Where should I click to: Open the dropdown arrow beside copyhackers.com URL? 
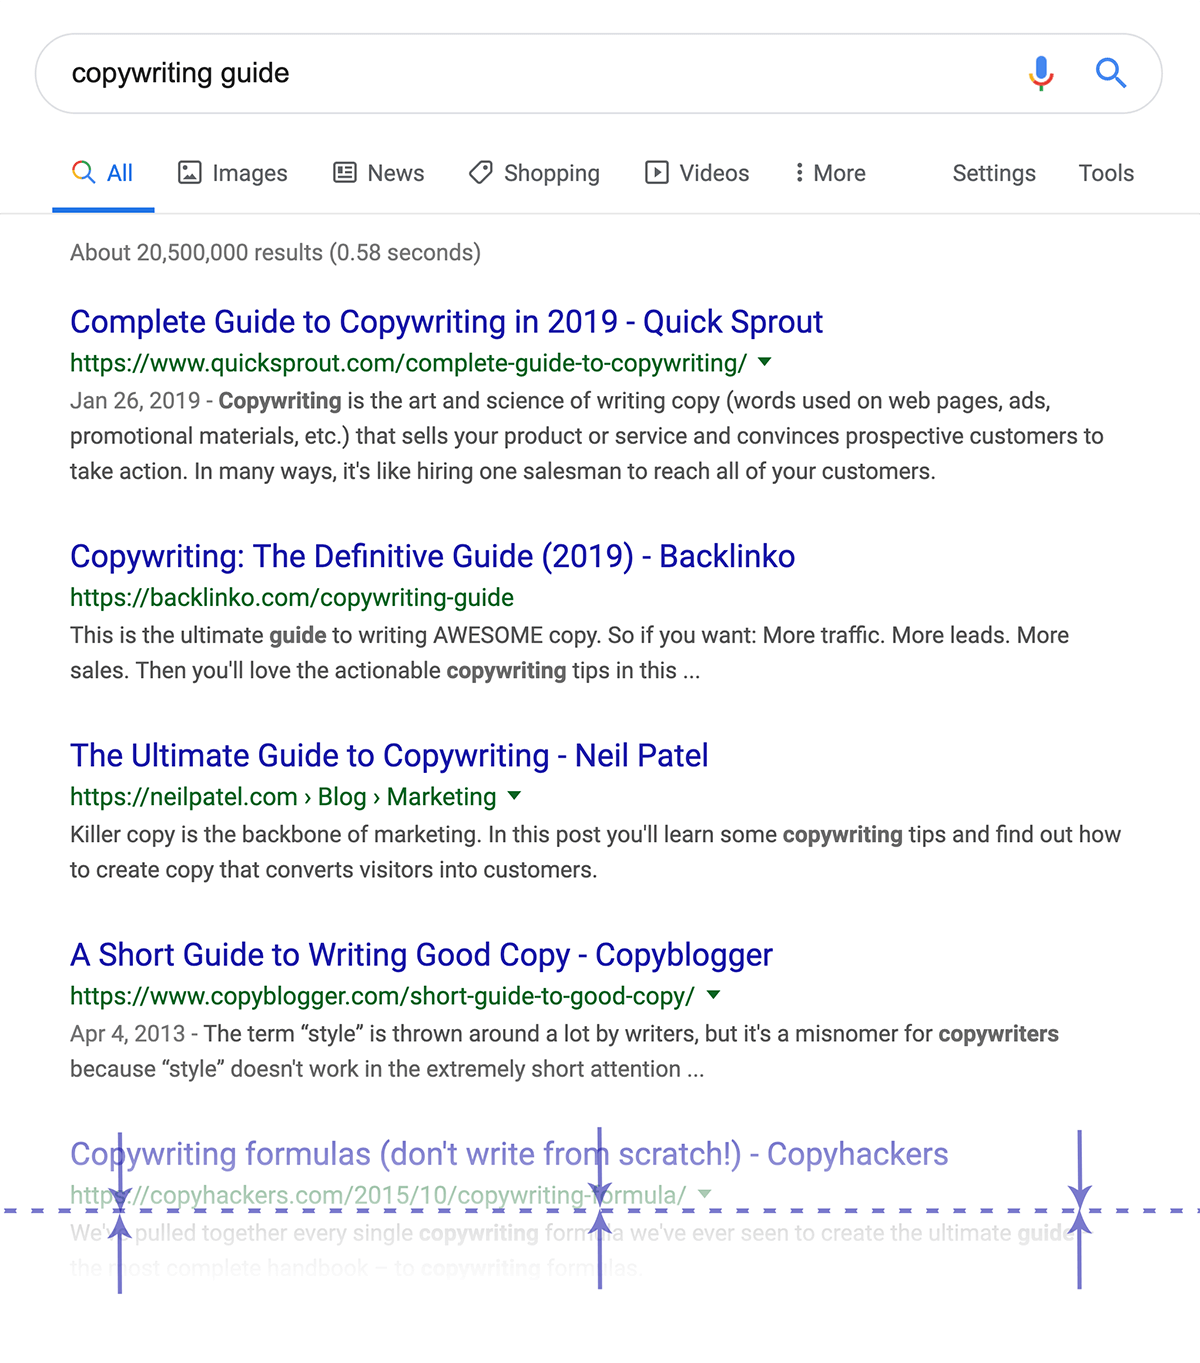(705, 1194)
